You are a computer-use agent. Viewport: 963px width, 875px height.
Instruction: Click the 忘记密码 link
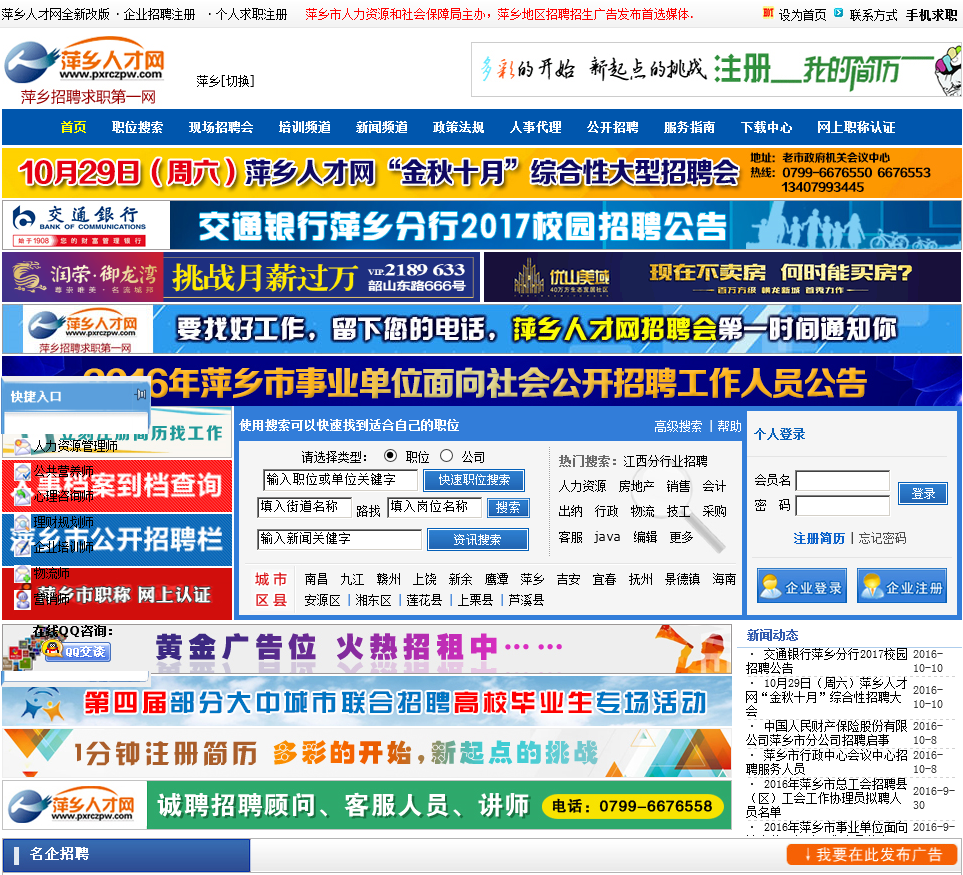pos(883,539)
